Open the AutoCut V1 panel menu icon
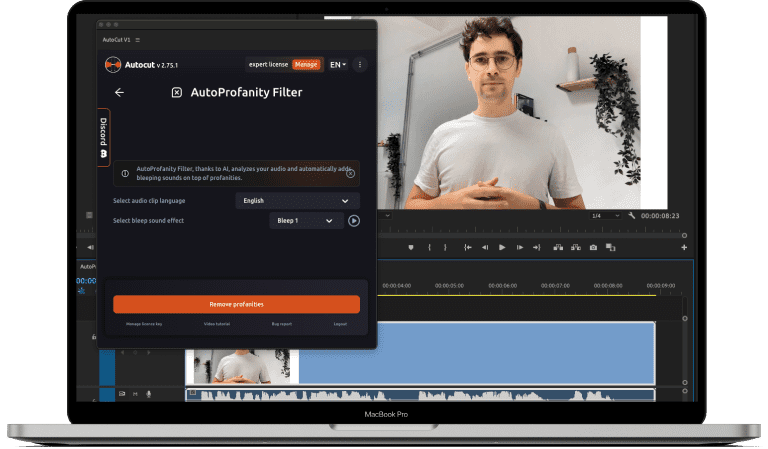Image resolution: width=768 pixels, height=449 pixels. coord(138,40)
